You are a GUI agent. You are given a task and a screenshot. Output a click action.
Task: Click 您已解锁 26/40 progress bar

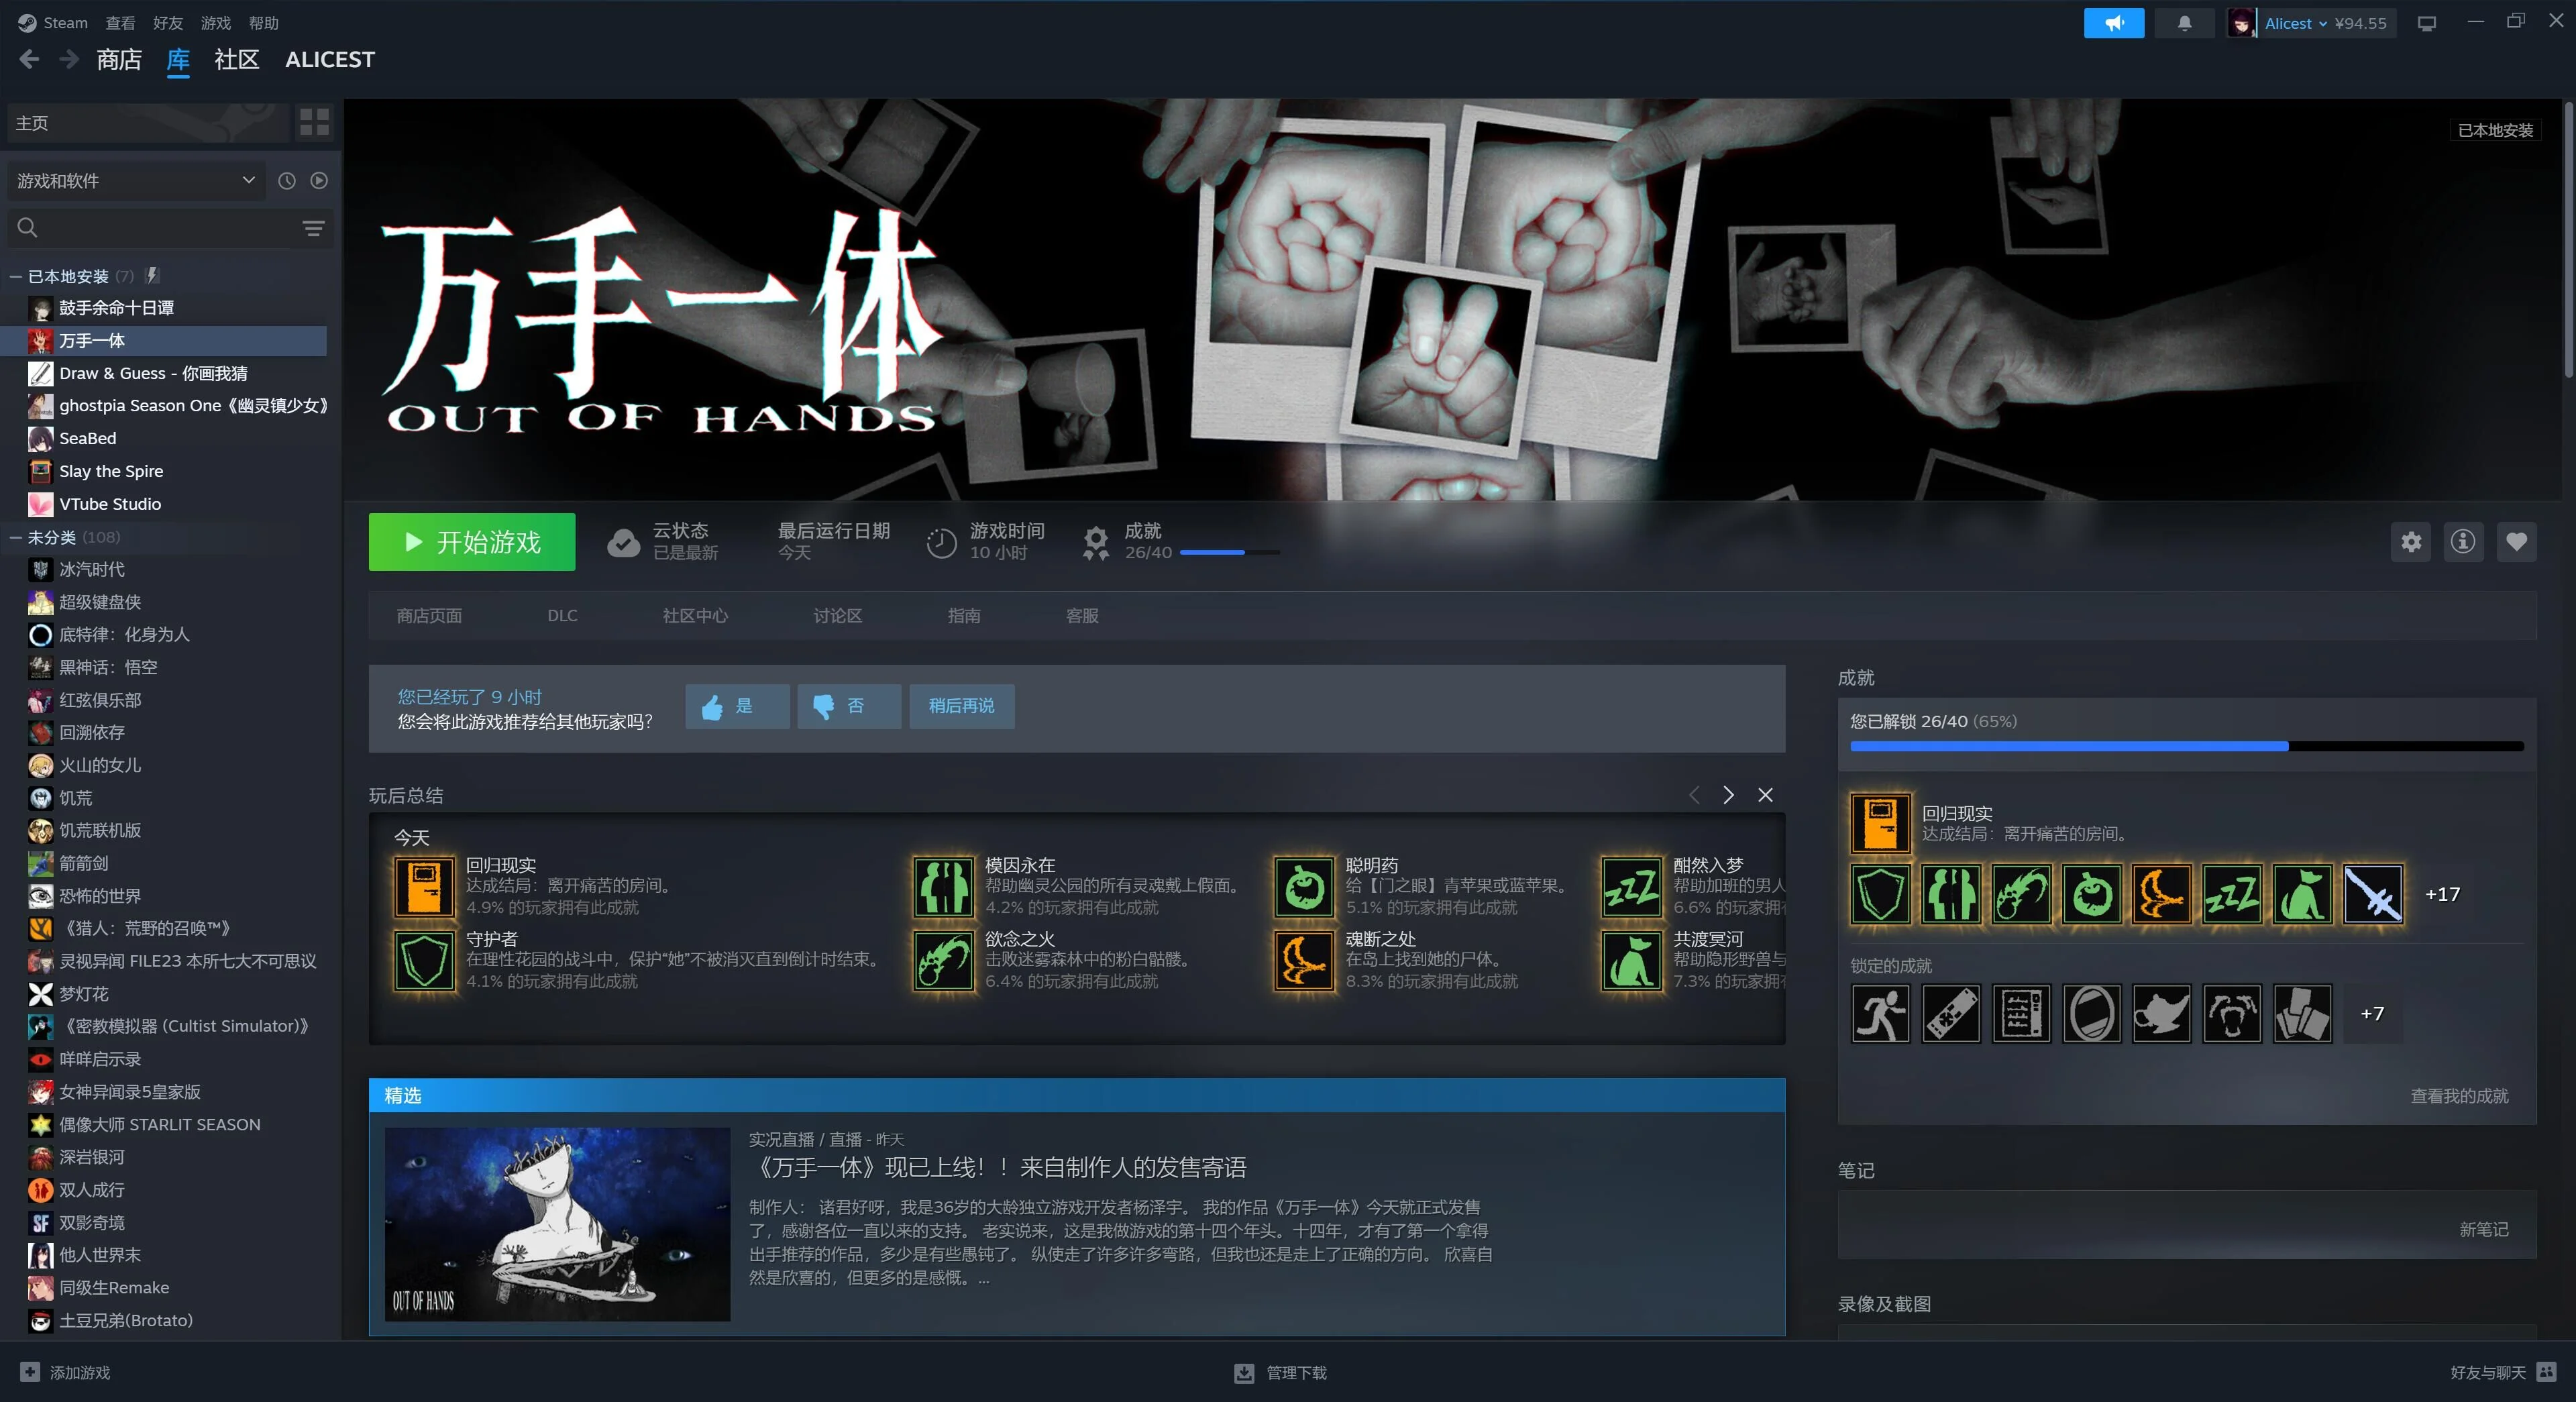tap(2186, 746)
